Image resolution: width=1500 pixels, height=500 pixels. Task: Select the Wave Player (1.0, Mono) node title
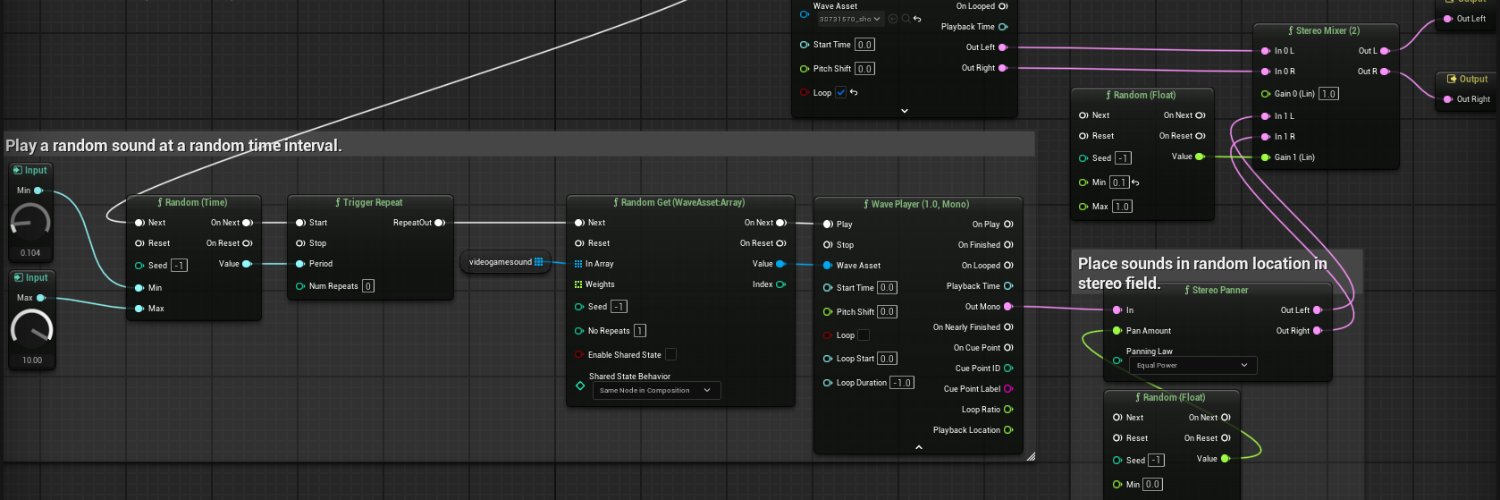918,203
